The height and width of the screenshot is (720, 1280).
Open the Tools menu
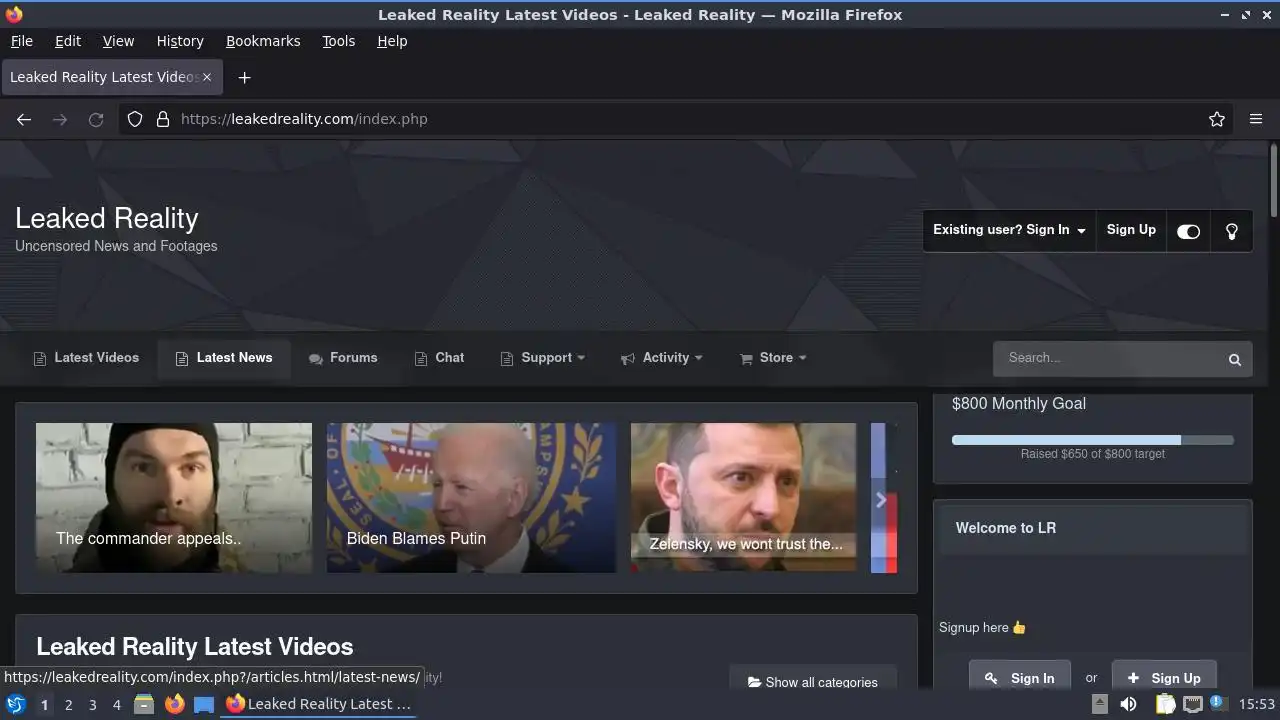pos(338,41)
